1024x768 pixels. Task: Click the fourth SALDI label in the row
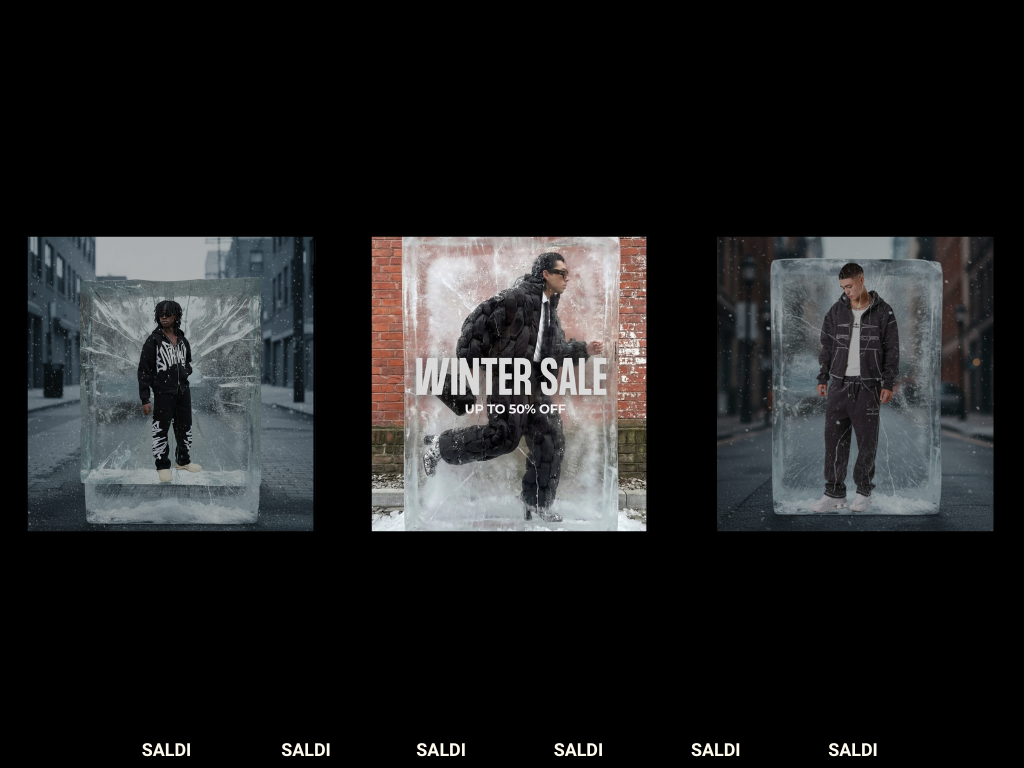point(578,750)
